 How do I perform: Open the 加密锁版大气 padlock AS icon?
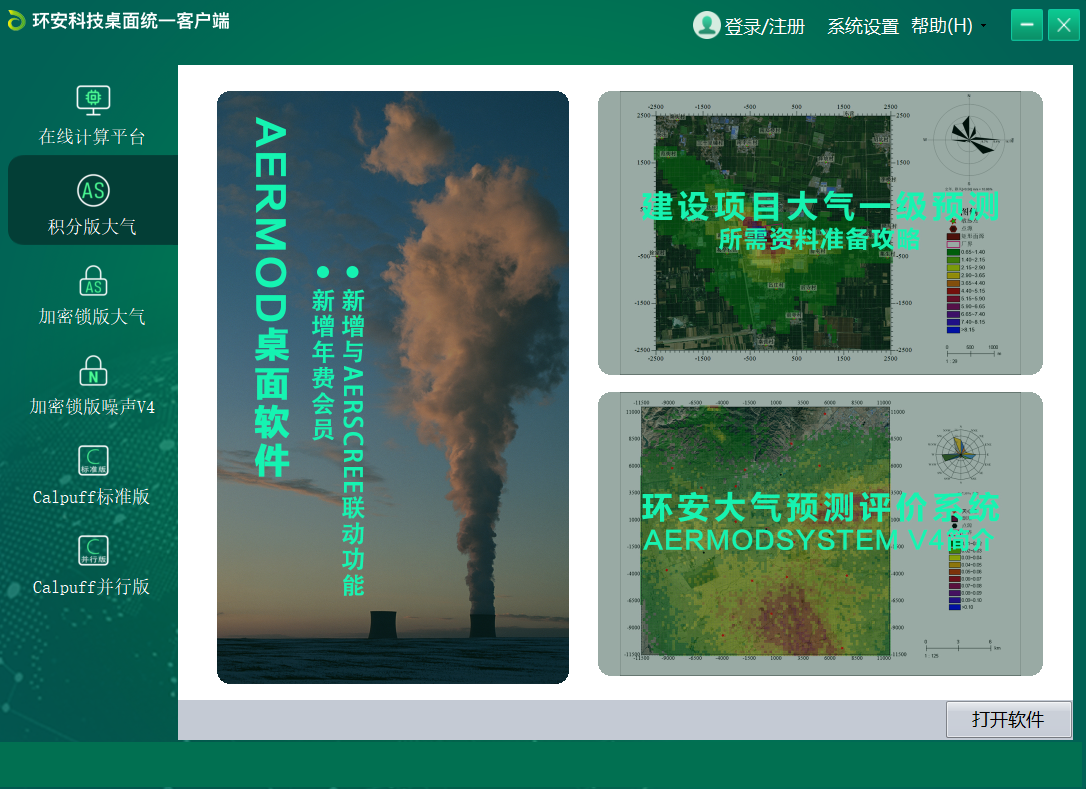93,280
